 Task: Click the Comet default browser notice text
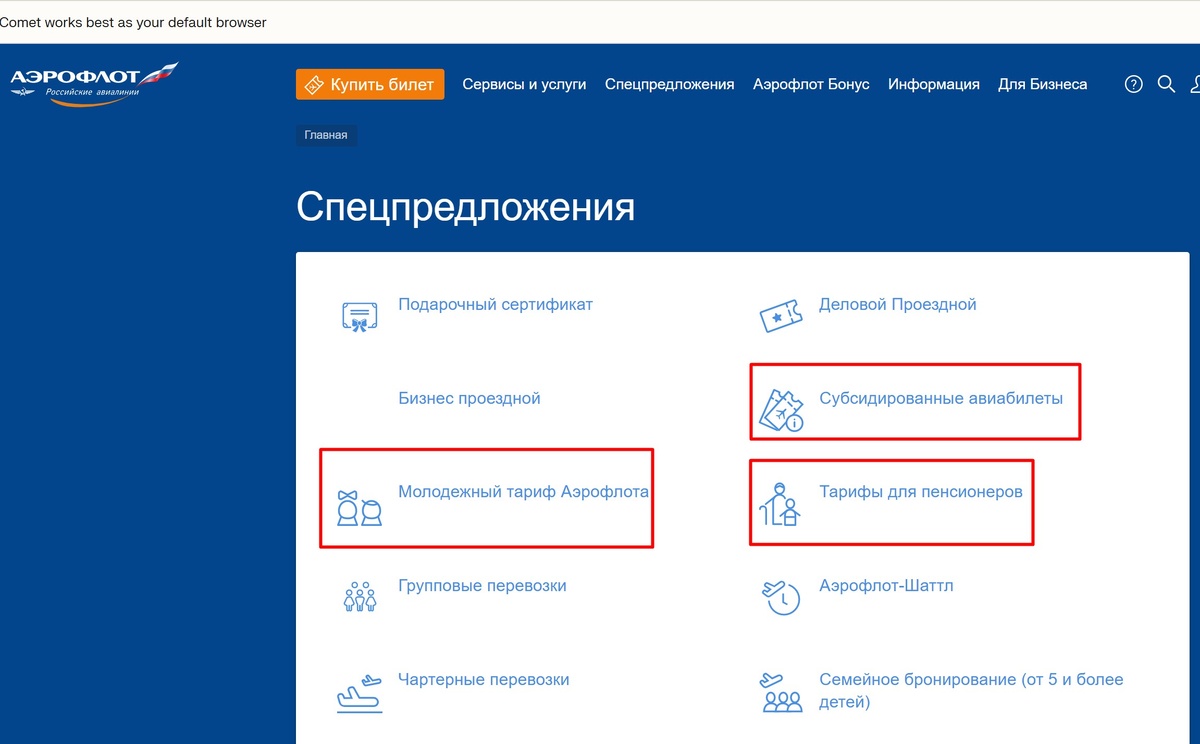[x=133, y=22]
